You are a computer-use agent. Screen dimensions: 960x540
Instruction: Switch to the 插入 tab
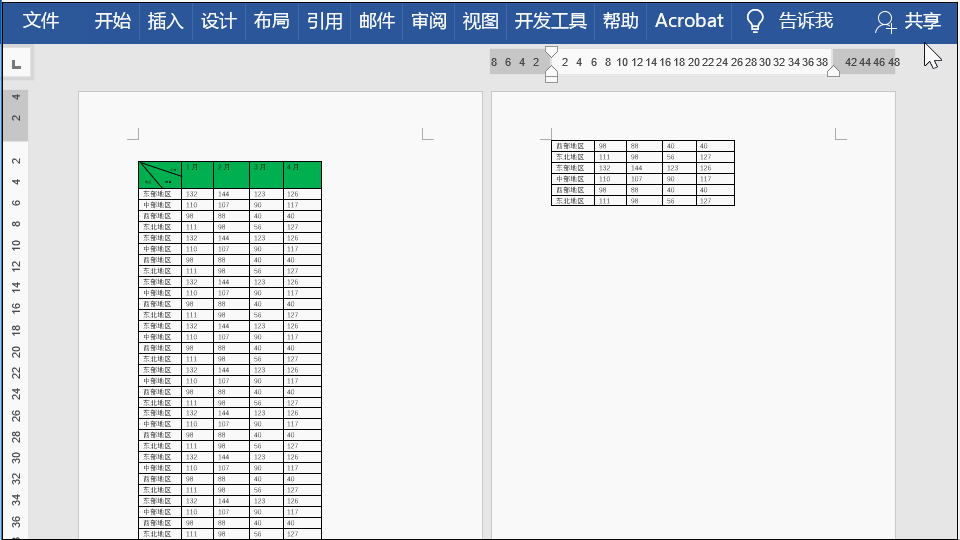pyautogui.click(x=165, y=21)
